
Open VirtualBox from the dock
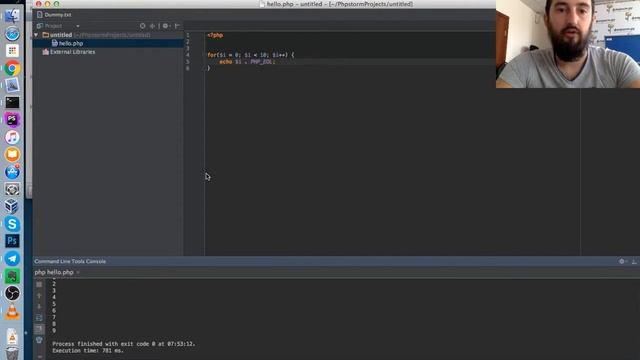point(12,207)
